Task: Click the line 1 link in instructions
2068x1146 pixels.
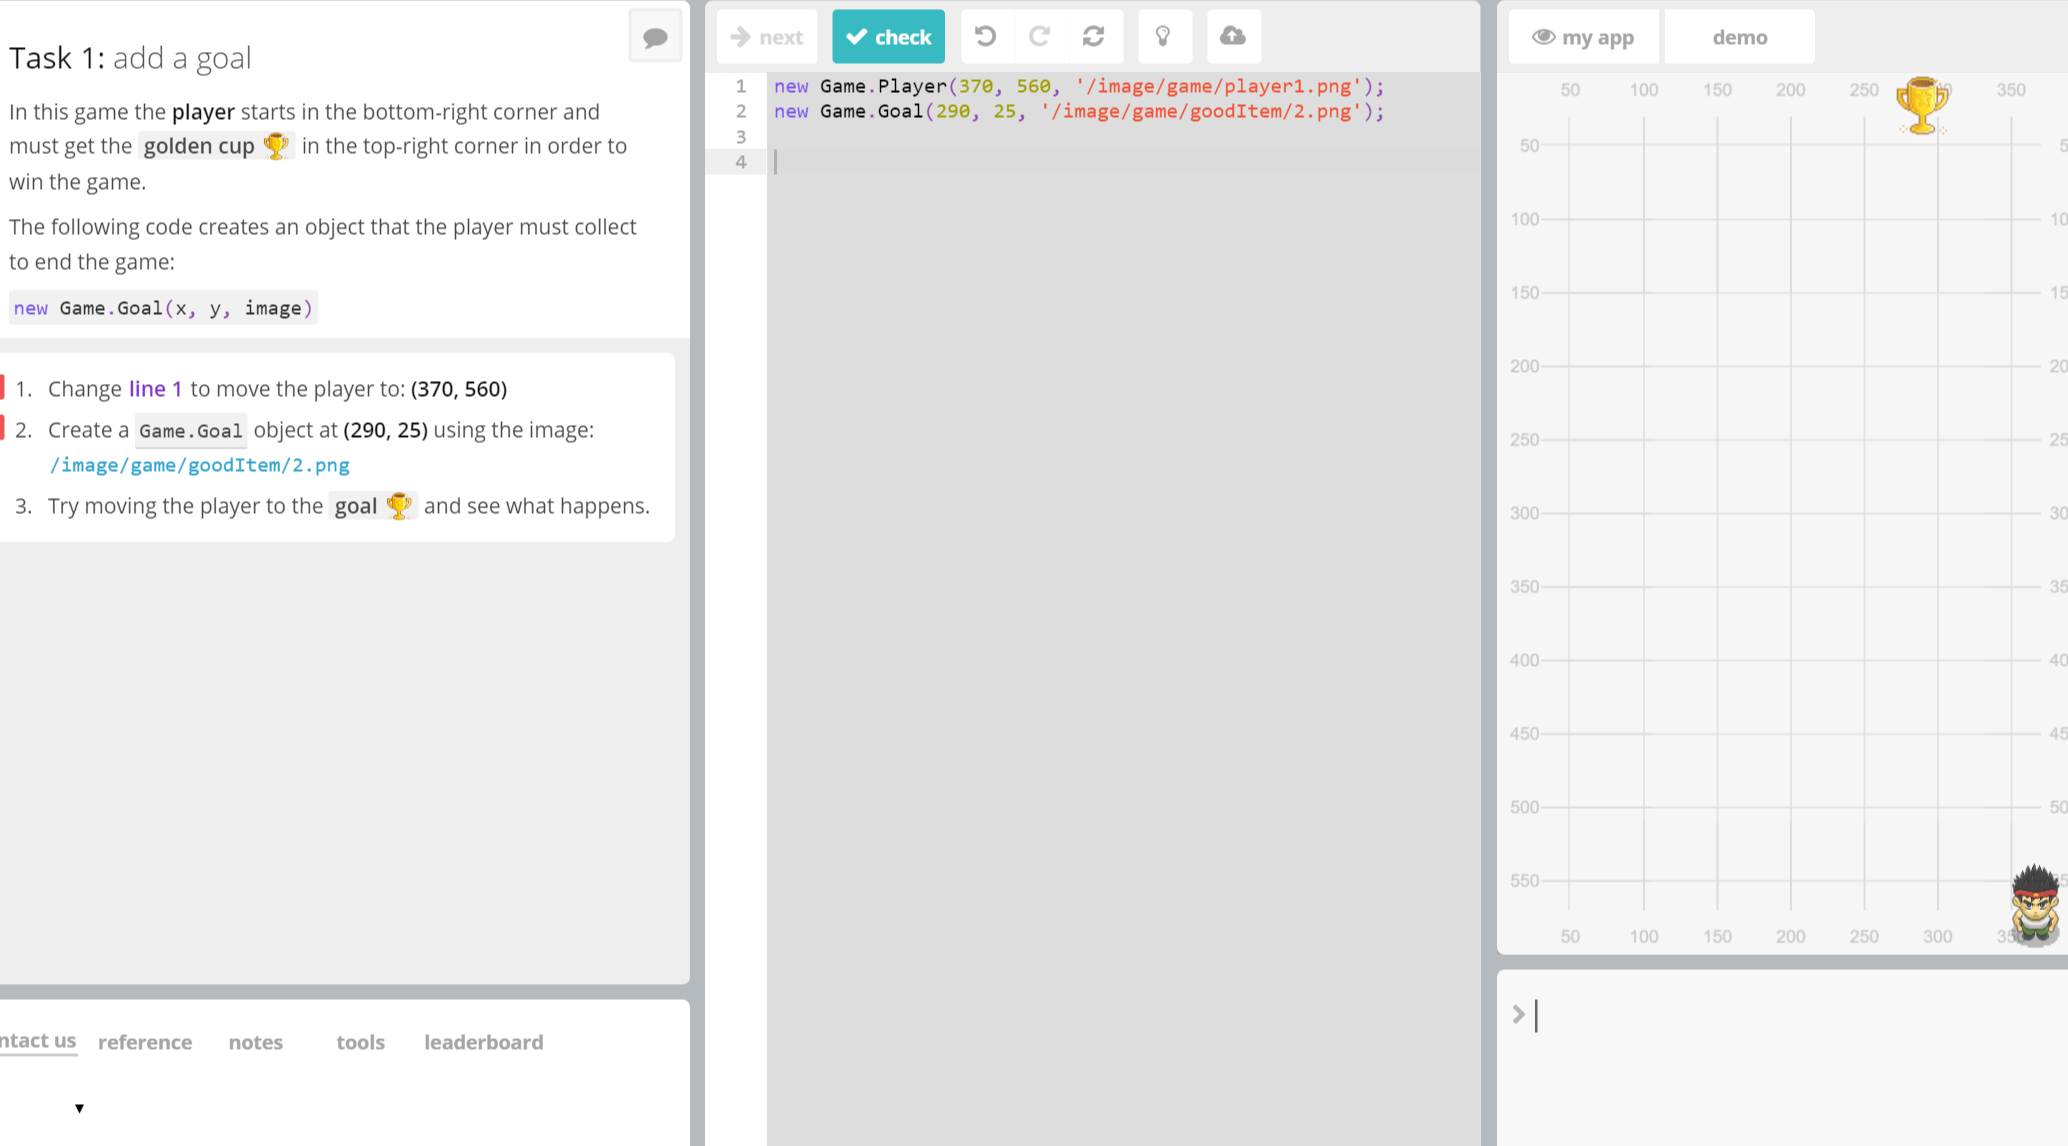Action: (x=155, y=389)
